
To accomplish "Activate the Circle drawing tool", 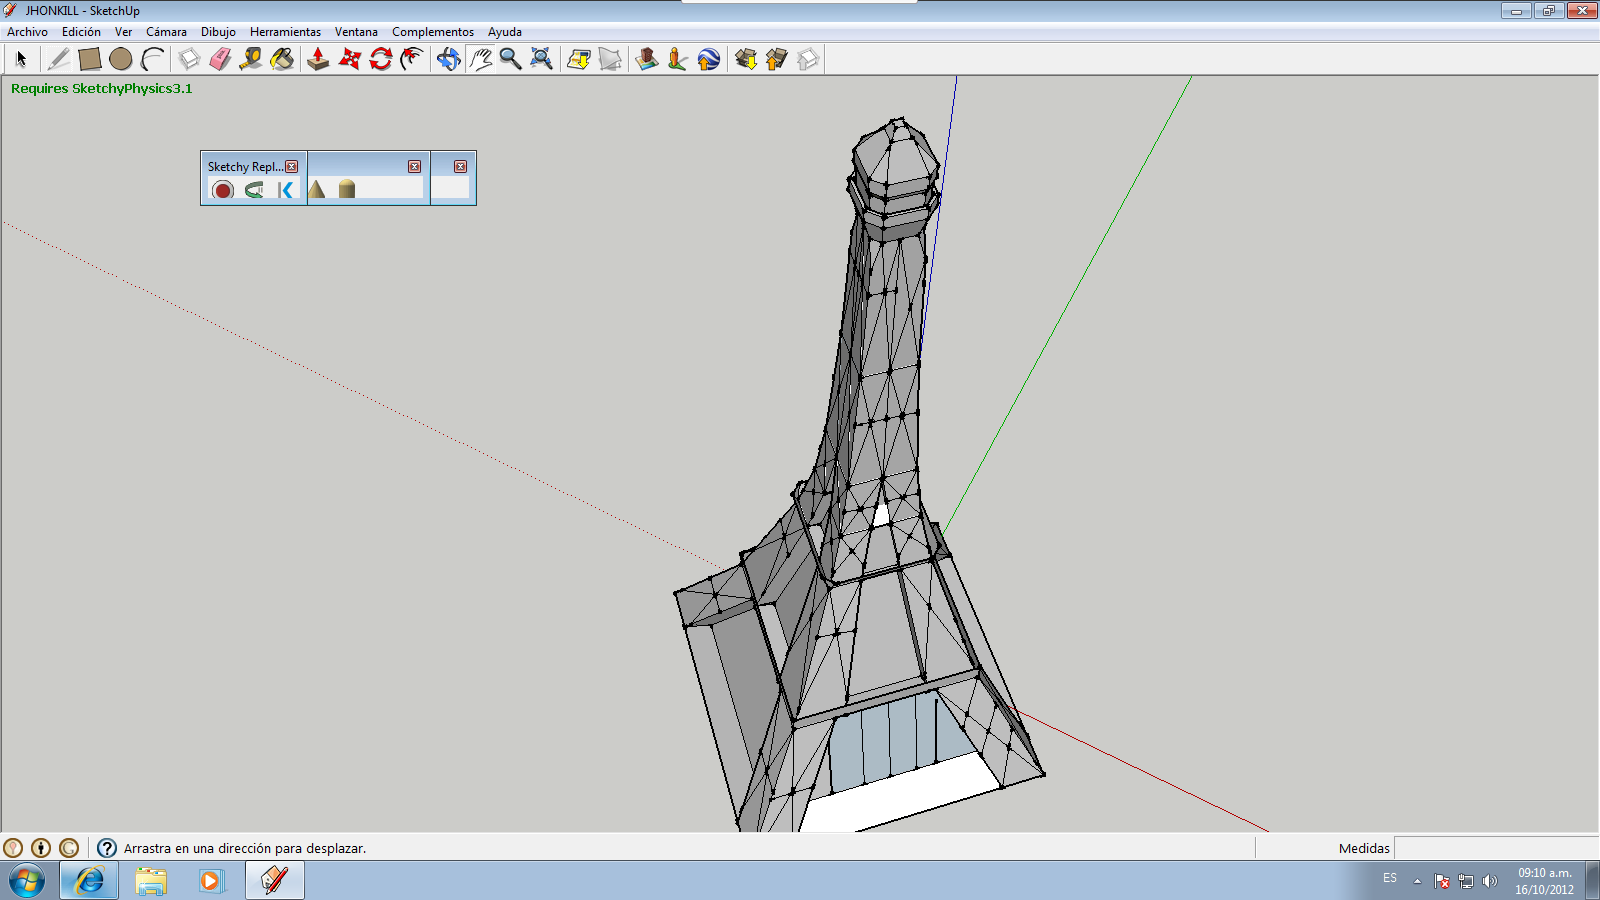I will 121,59.
